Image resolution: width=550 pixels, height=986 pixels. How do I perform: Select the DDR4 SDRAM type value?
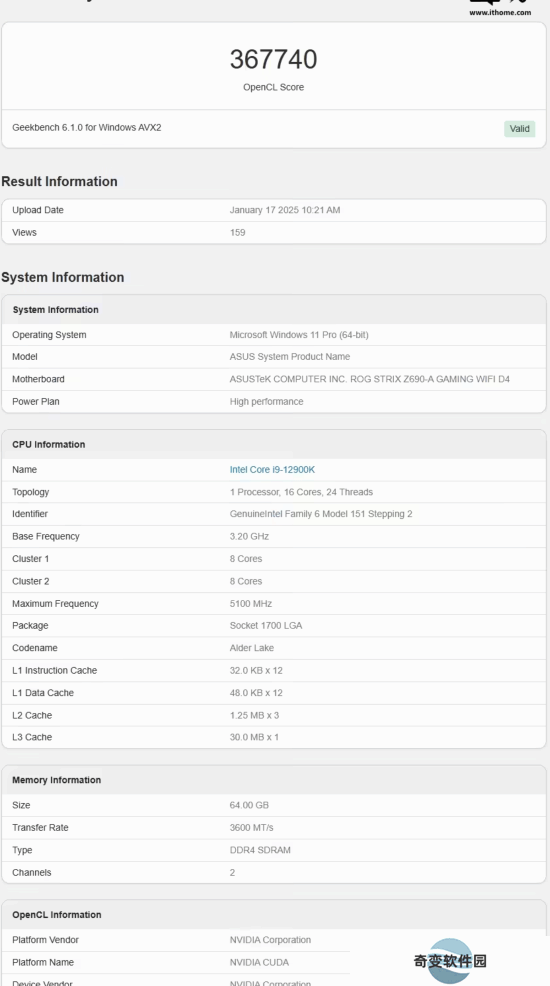(x=260, y=850)
